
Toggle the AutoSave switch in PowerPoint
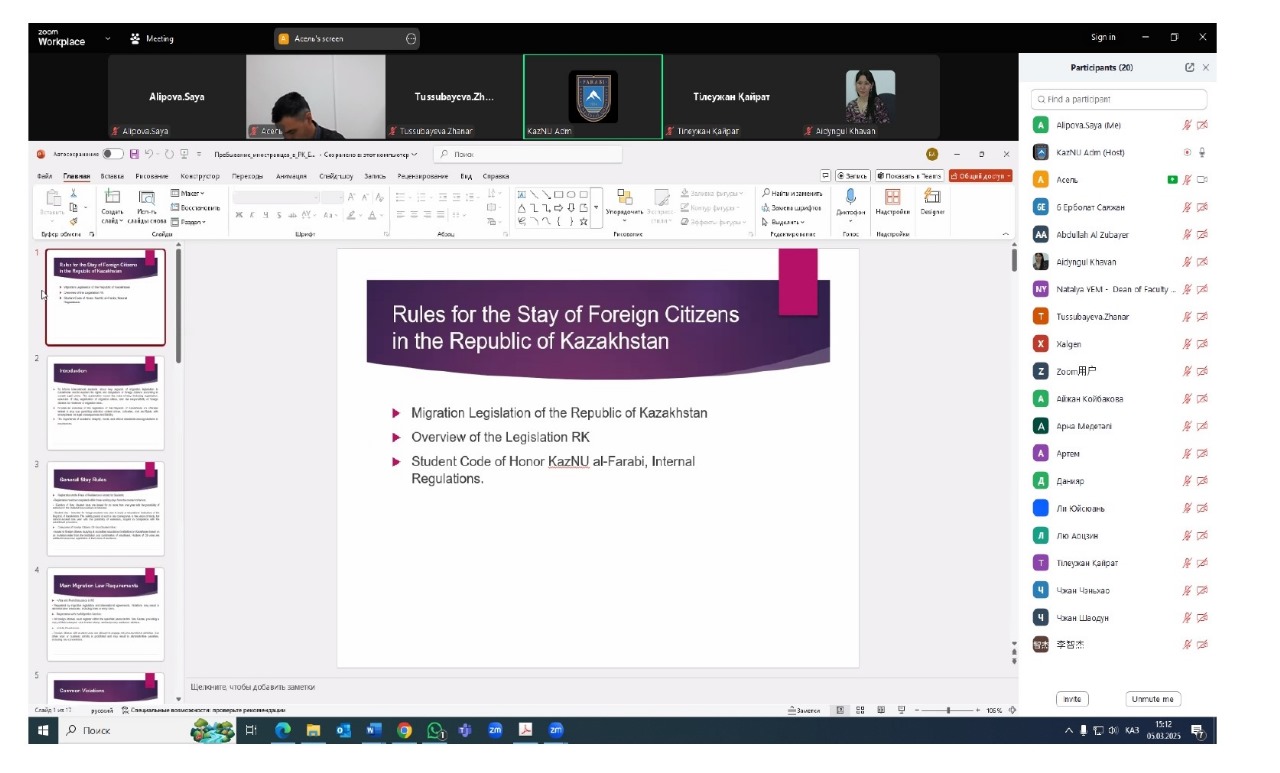click(x=112, y=154)
